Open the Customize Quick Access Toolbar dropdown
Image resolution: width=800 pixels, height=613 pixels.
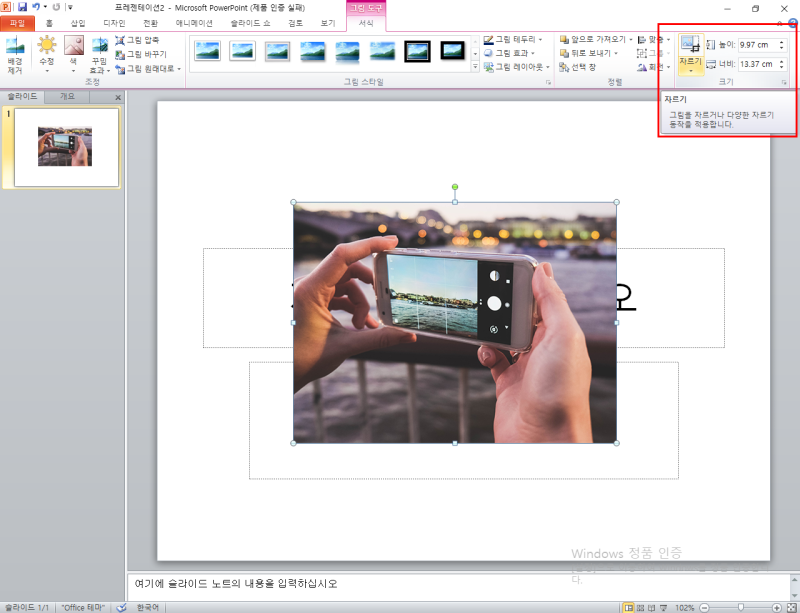70,7
